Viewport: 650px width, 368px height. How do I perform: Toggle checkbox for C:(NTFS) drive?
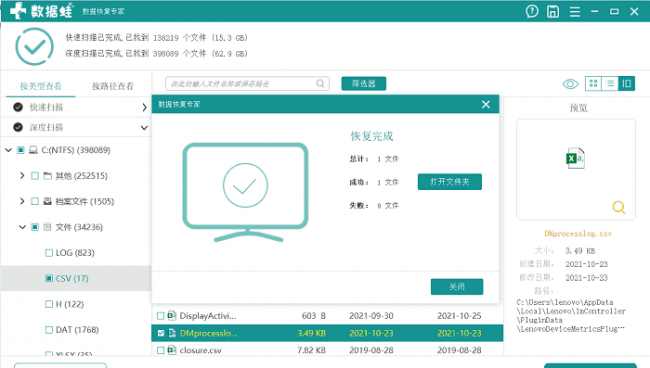click(21, 150)
